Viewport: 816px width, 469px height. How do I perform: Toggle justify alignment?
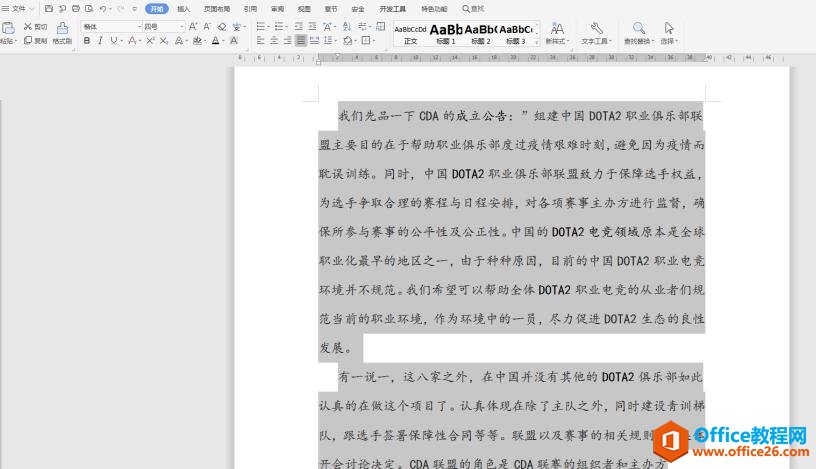[x=301, y=41]
